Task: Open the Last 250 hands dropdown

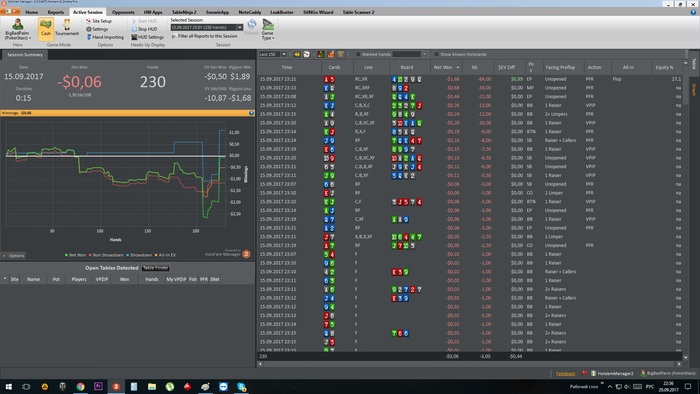Action: click(x=283, y=54)
